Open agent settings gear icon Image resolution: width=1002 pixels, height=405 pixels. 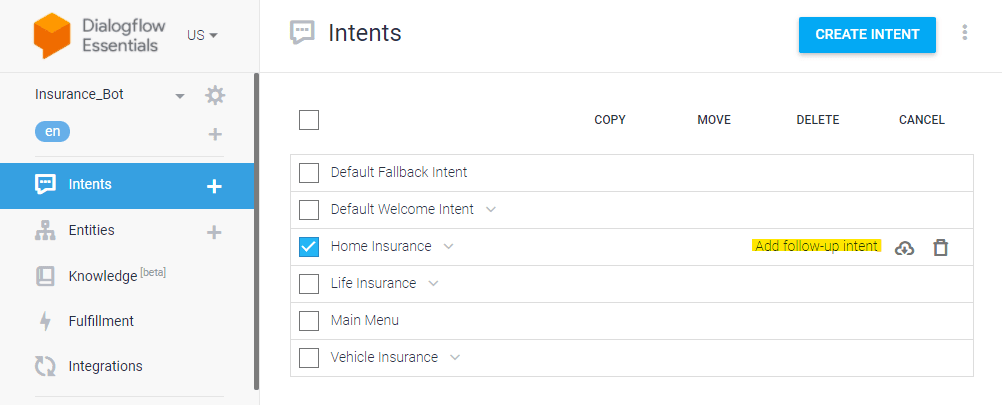pos(215,96)
